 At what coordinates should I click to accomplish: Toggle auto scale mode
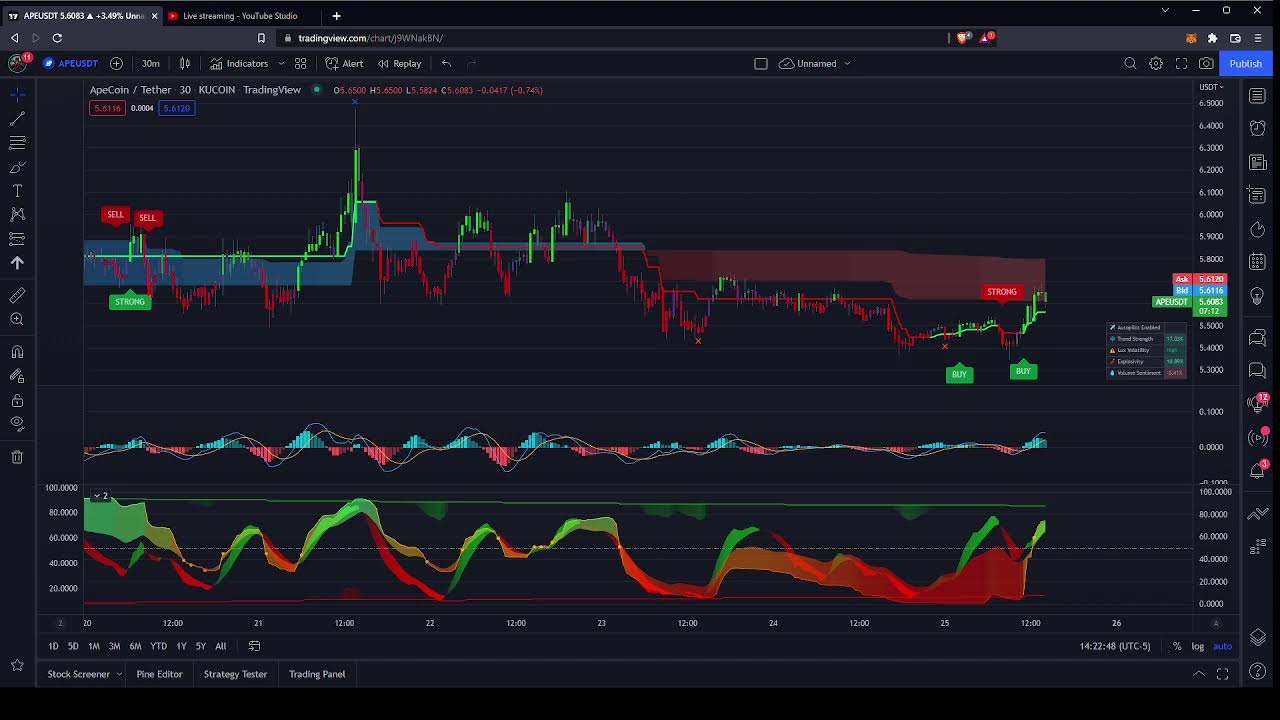point(1222,646)
